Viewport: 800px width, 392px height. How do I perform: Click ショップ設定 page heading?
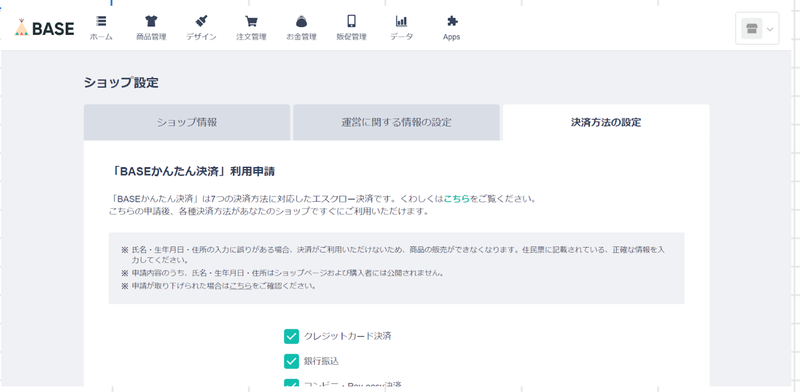[121, 83]
